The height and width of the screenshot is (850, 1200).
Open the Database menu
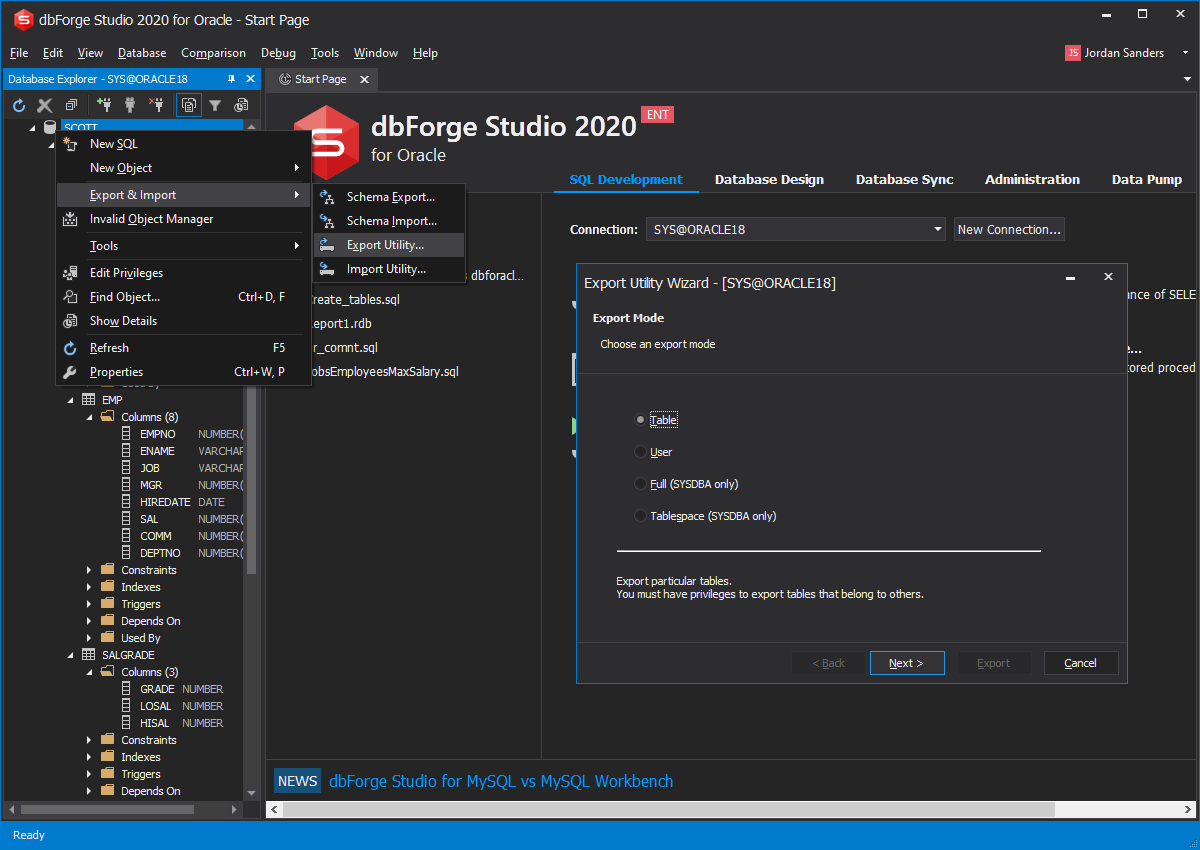(x=142, y=53)
